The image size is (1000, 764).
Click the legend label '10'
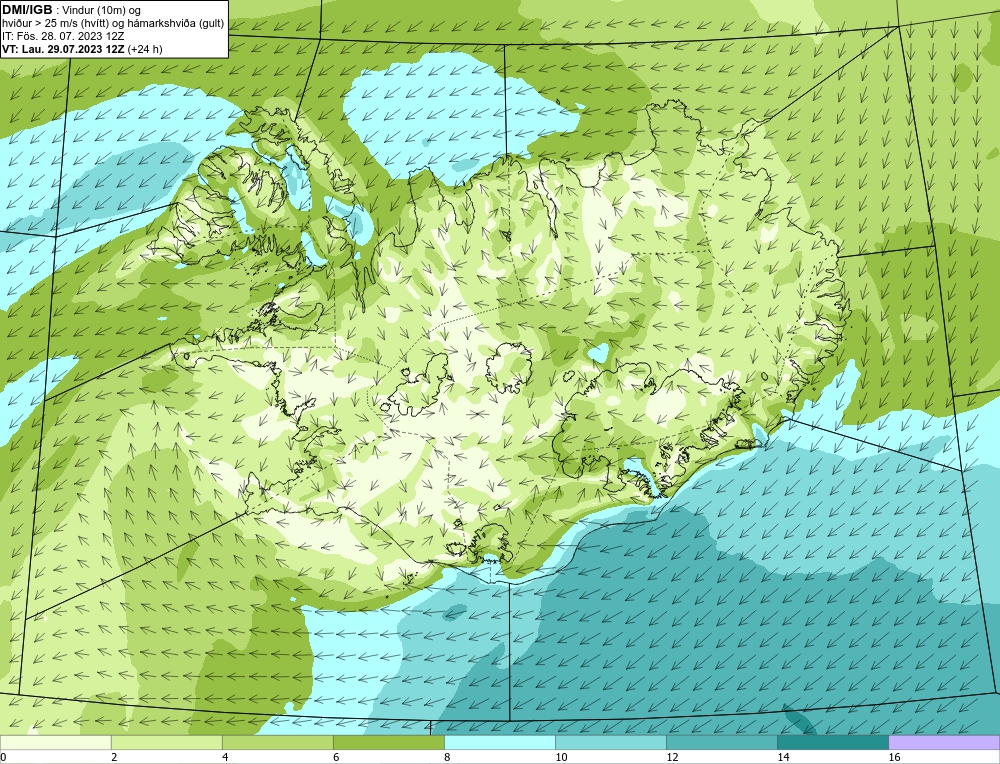(561, 757)
